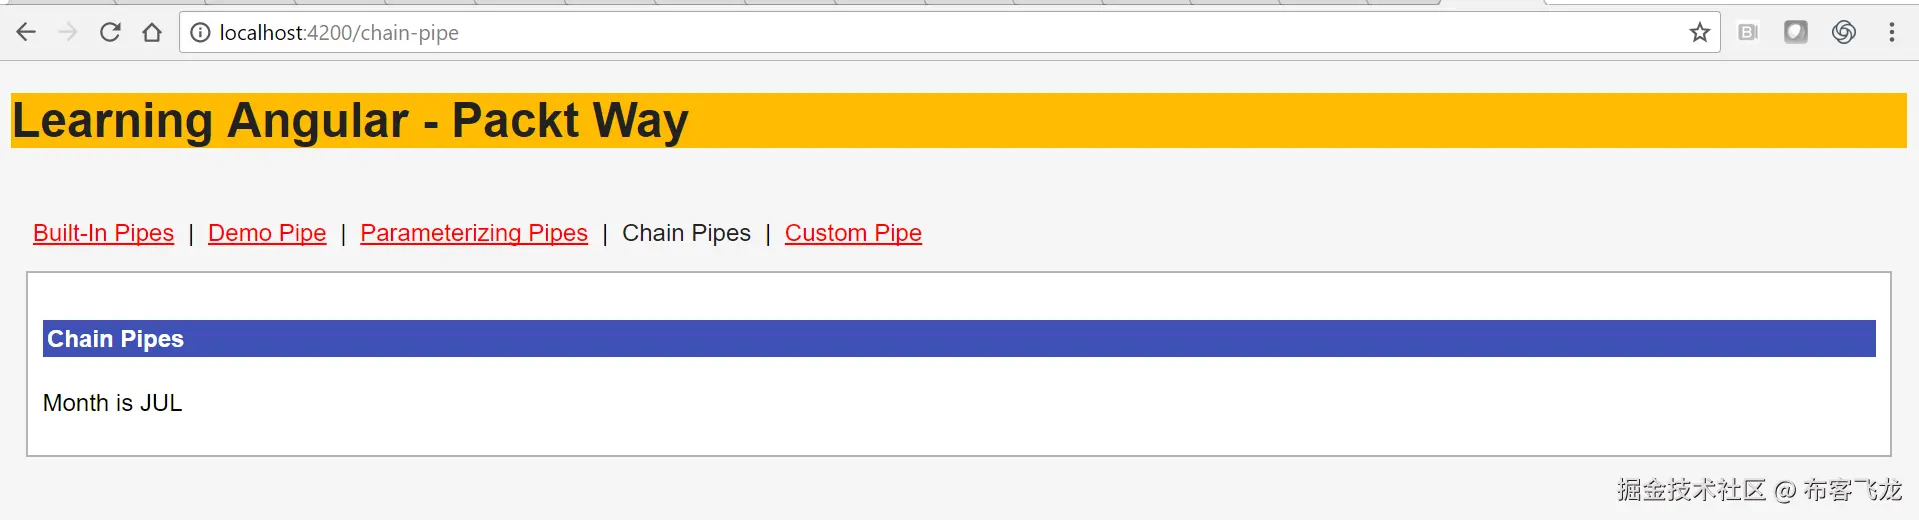This screenshot has height=520, width=1919.
Task: Go to Parameterizing Pipes
Action: click(474, 233)
